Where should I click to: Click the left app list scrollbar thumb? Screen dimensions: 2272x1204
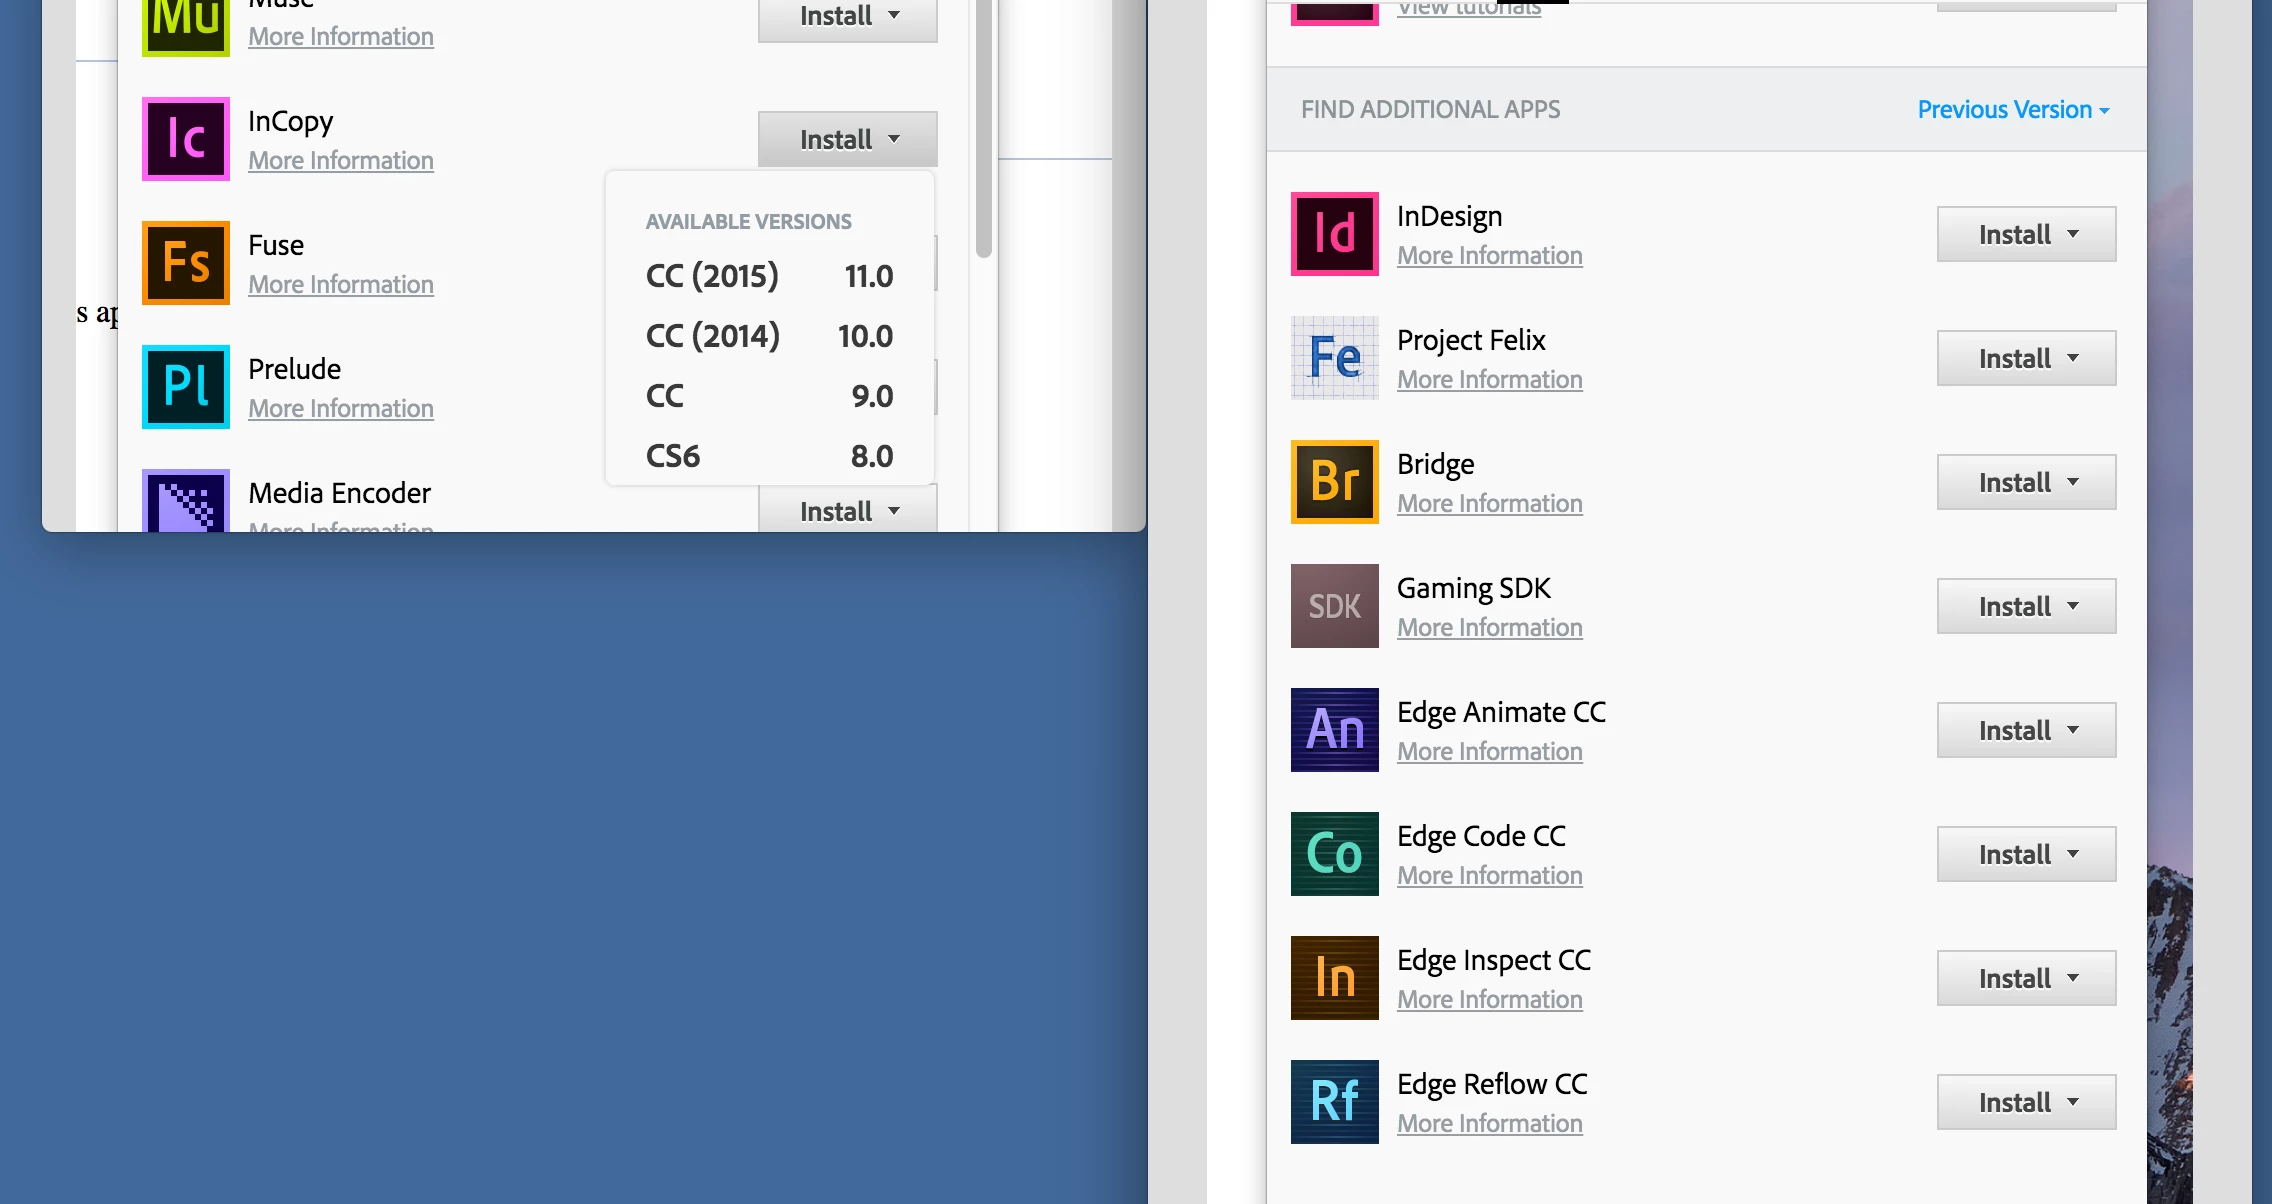point(984,128)
